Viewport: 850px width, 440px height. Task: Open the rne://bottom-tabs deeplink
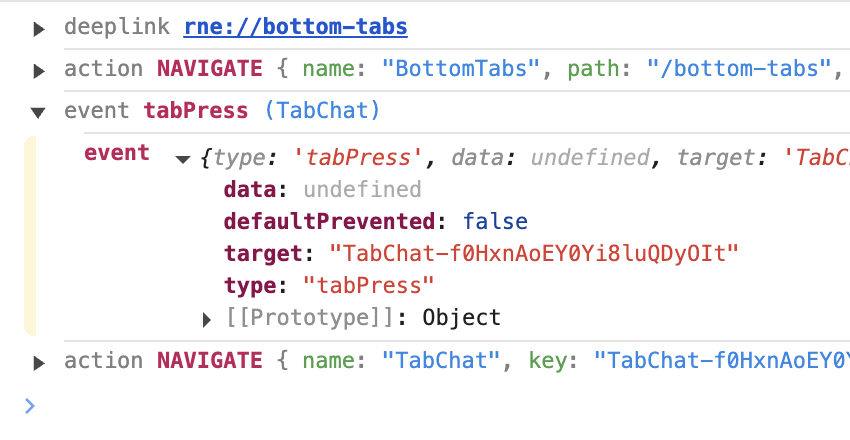coord(295,27)
